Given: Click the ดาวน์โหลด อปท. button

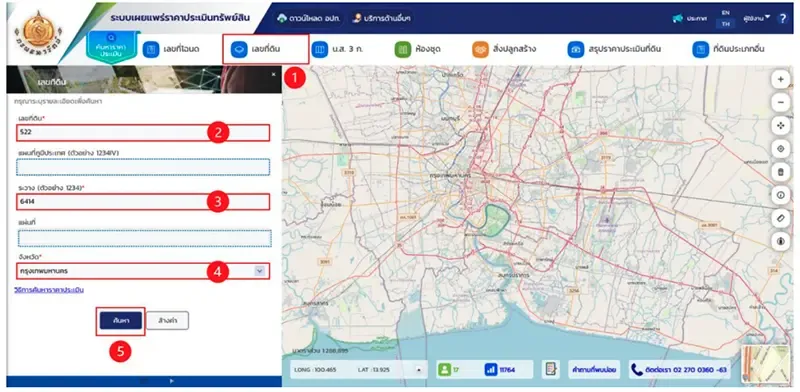Looking at the screenshot, I should 309,18.
